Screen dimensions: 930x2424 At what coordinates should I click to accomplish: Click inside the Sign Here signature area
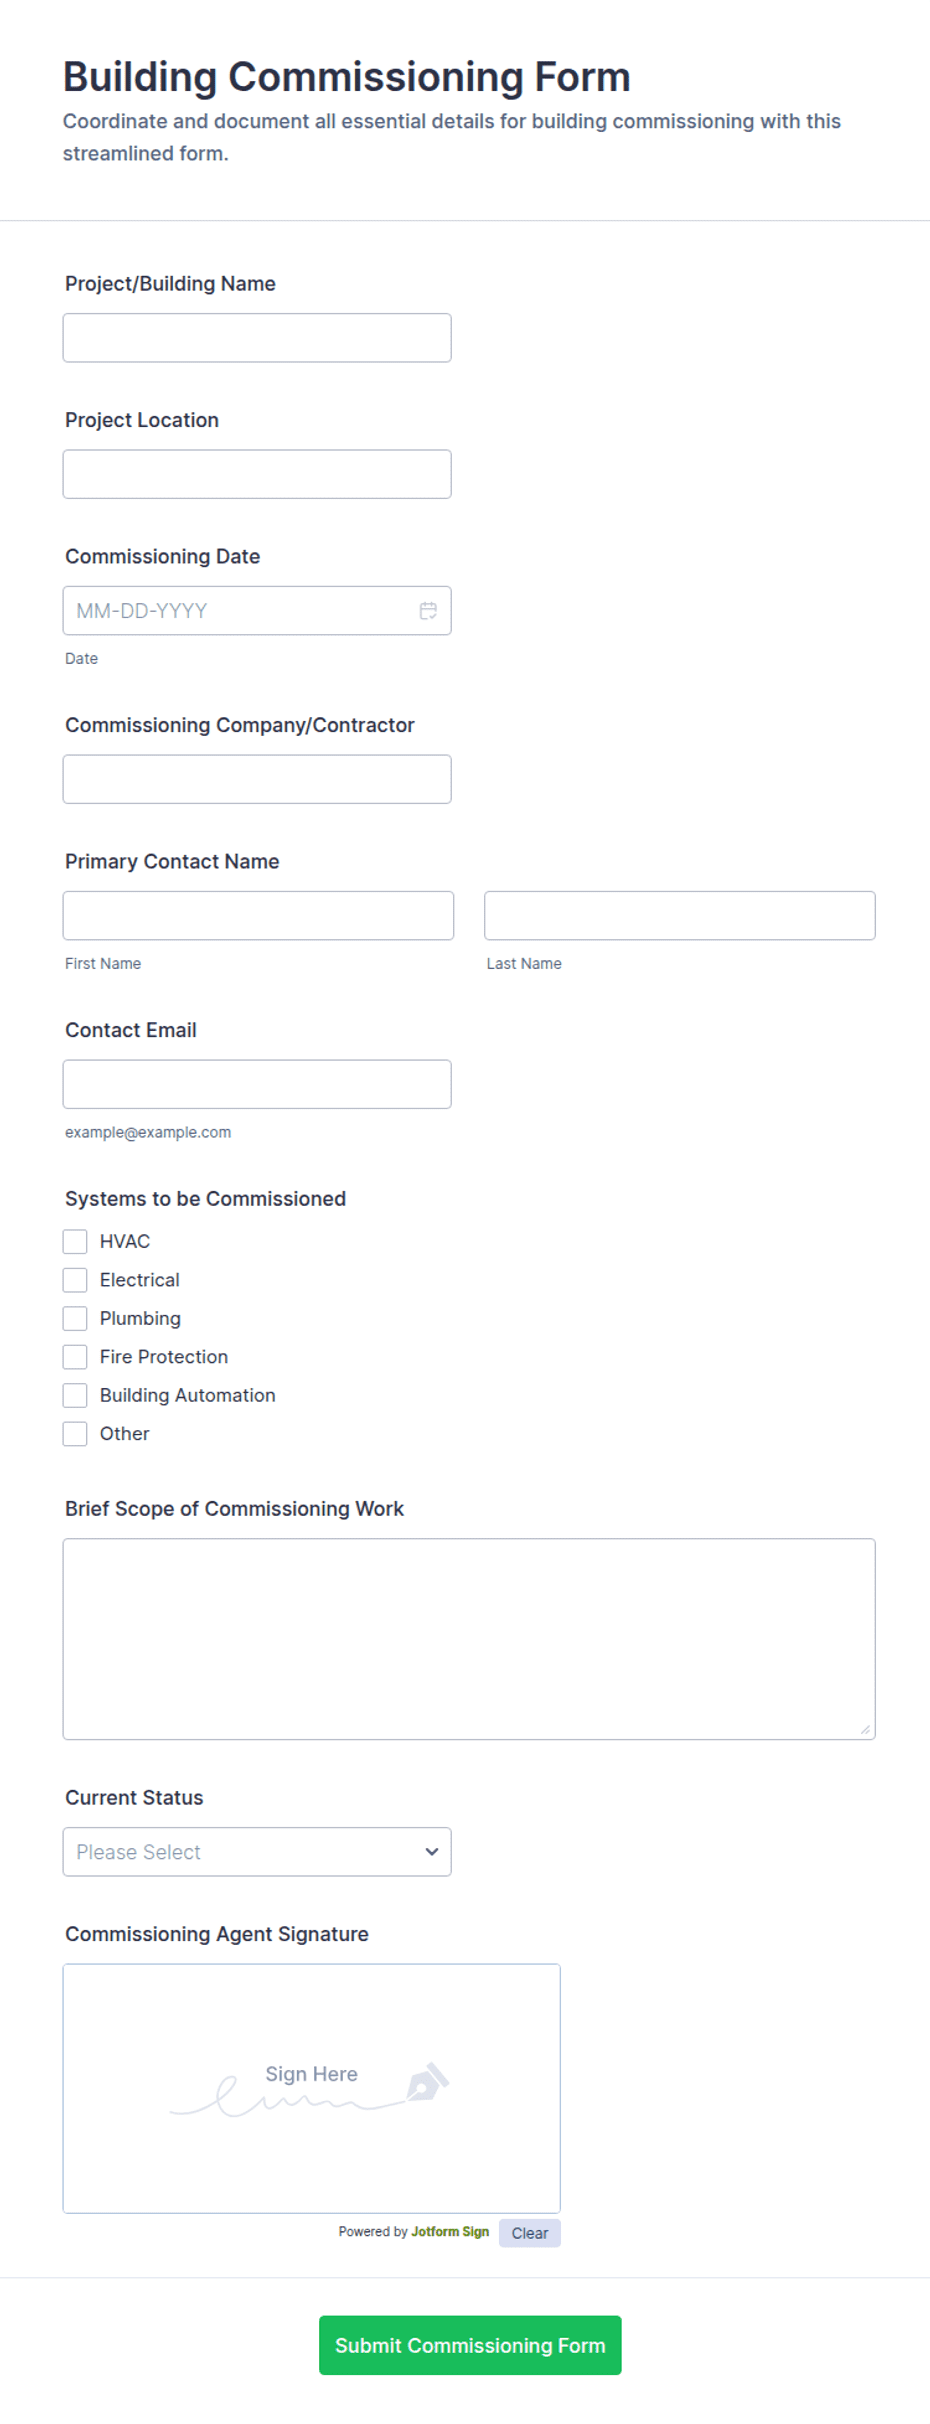coord(311,2088)
